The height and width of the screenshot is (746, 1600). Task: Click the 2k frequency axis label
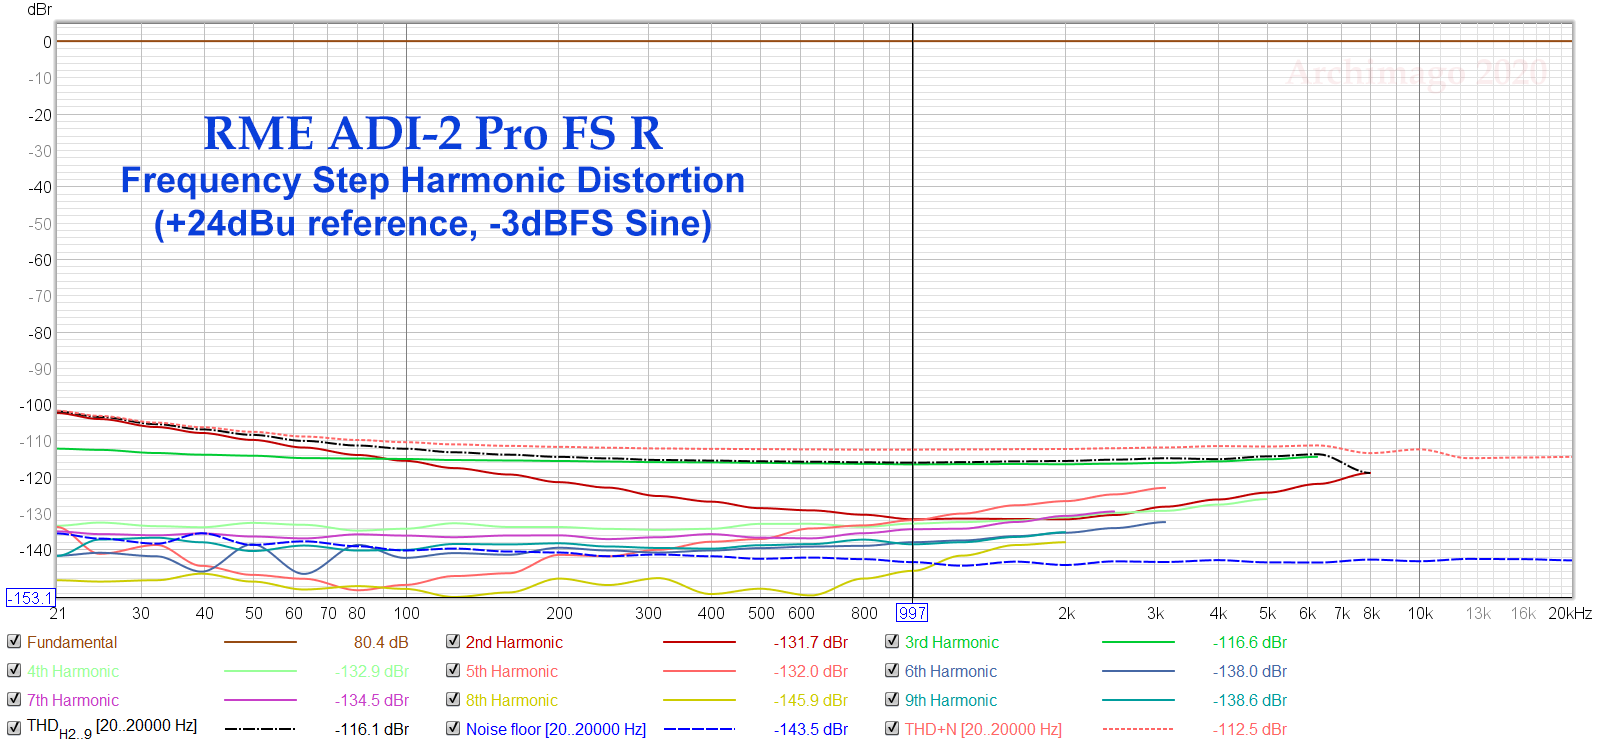point(1067,613)
